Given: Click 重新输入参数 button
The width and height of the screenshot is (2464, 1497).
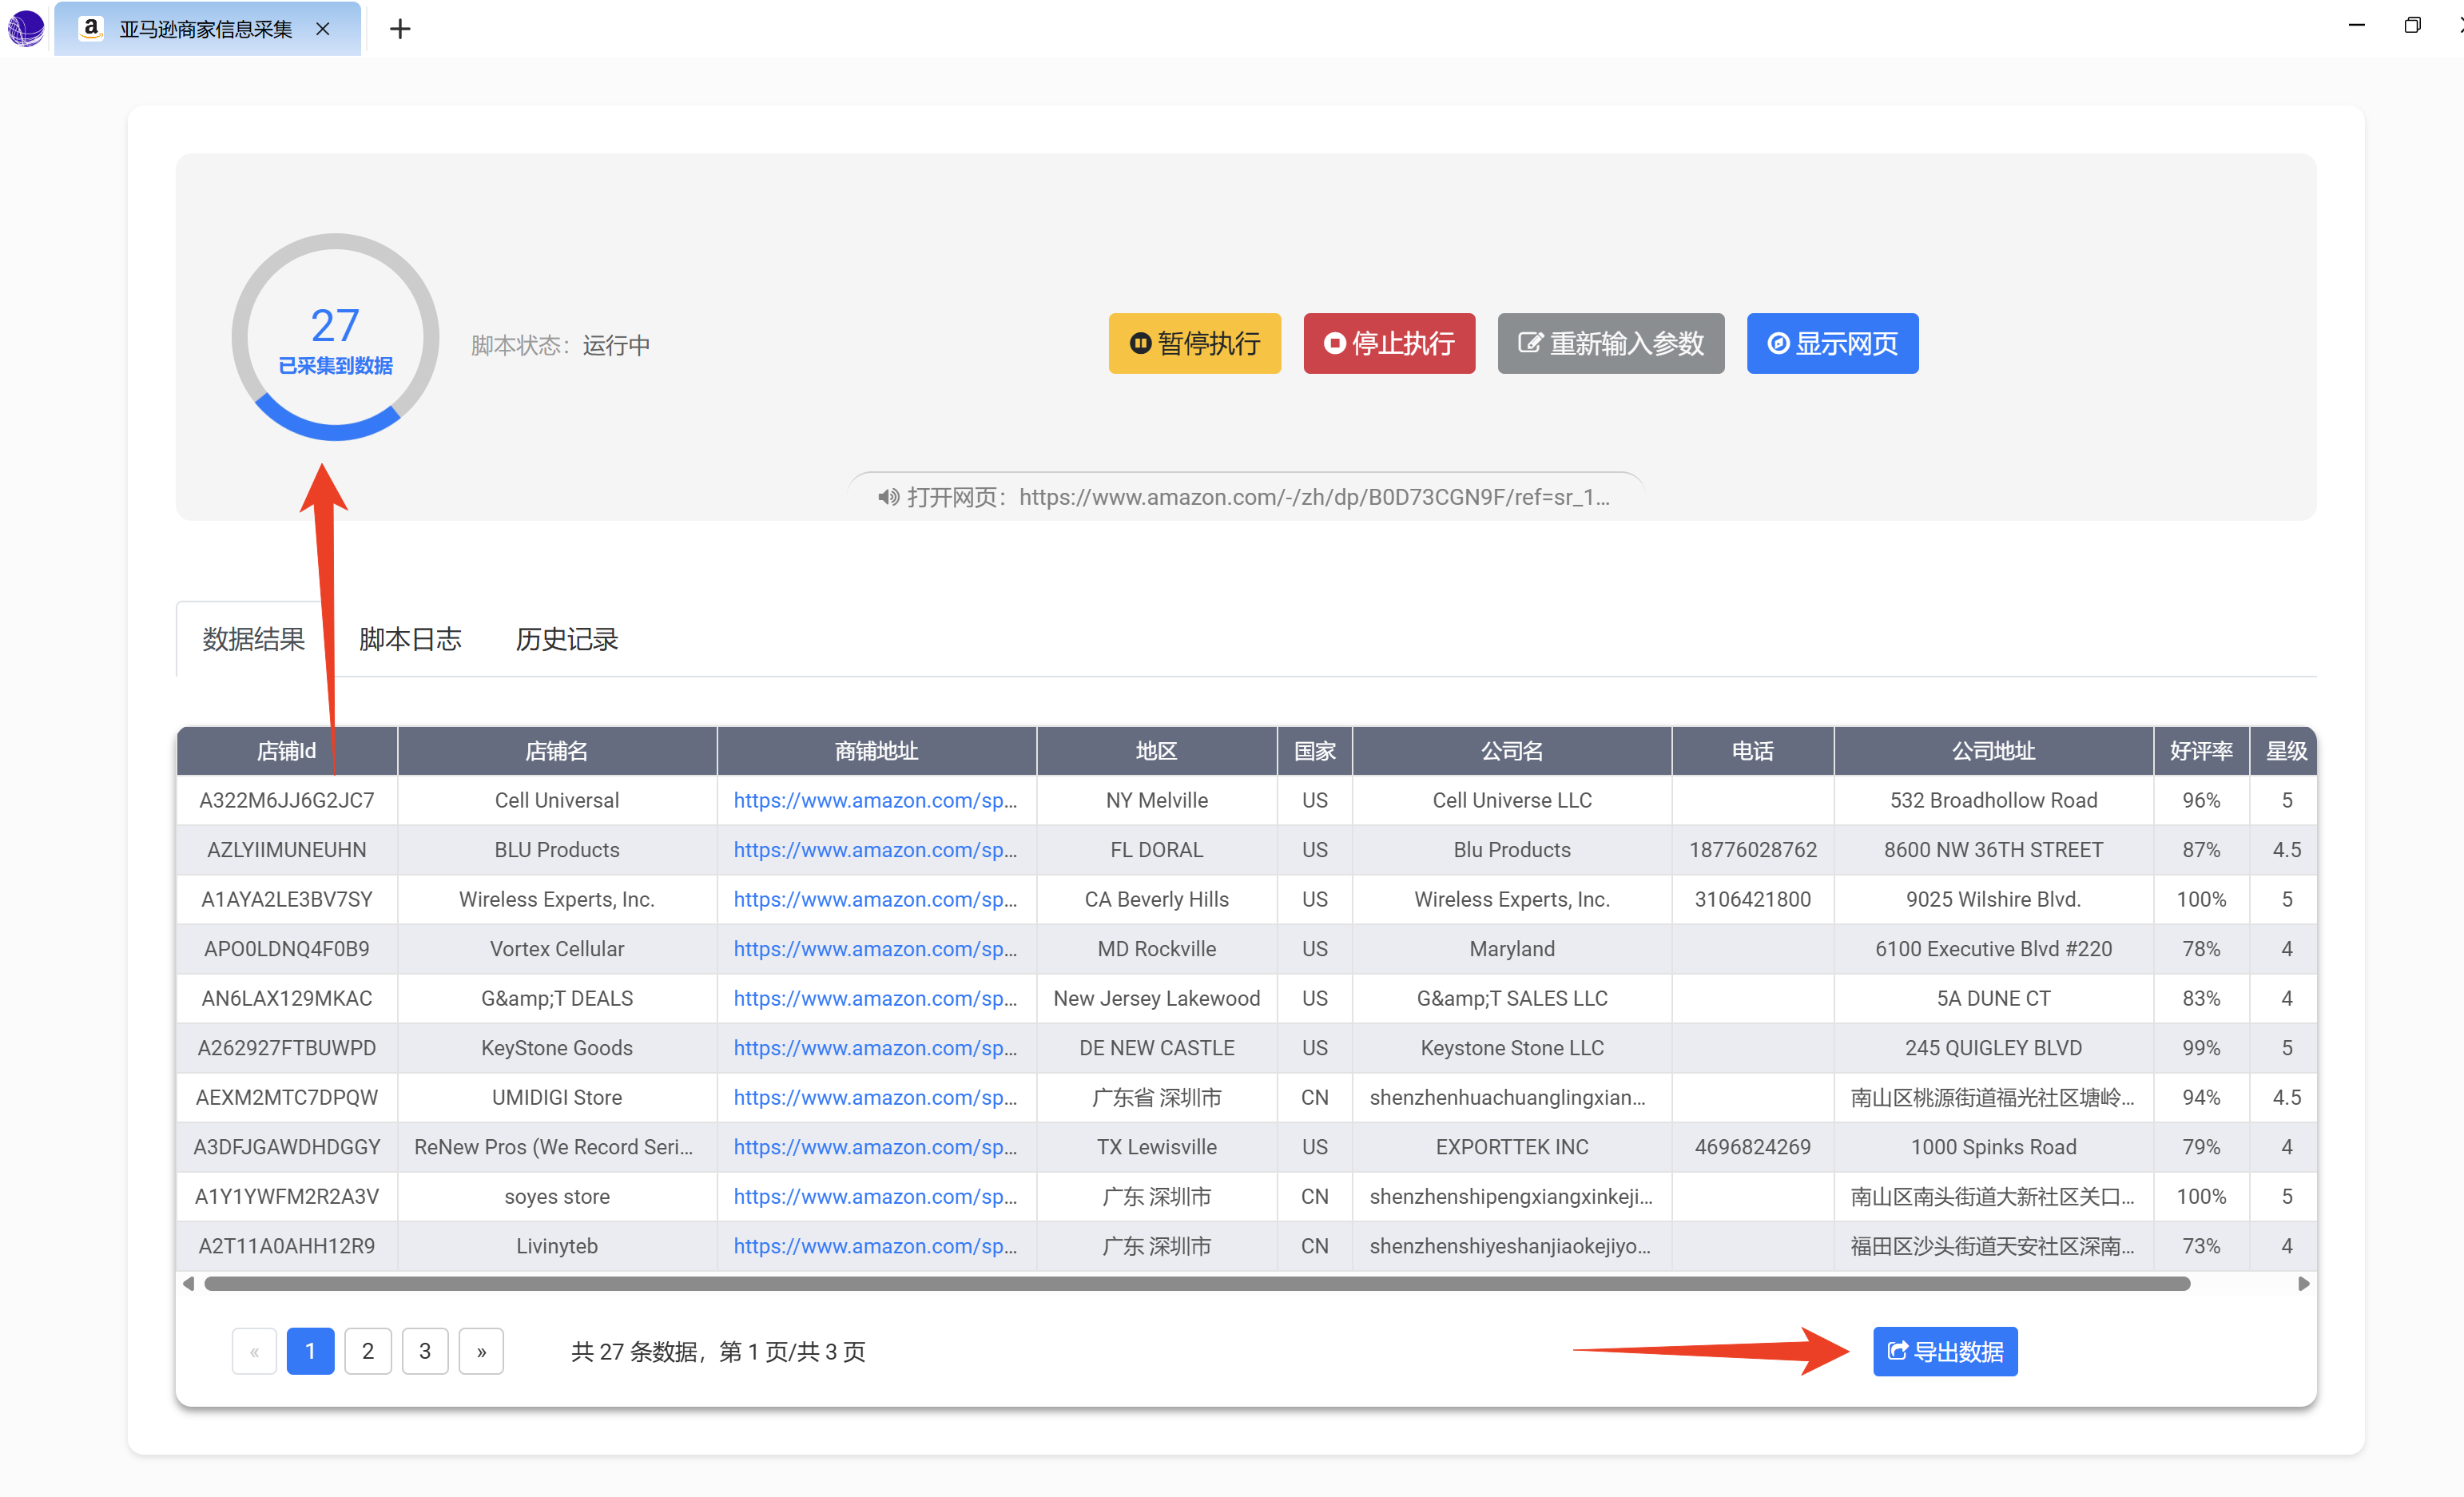Looking at the screenshot, I should click(x=1610, y=343).
